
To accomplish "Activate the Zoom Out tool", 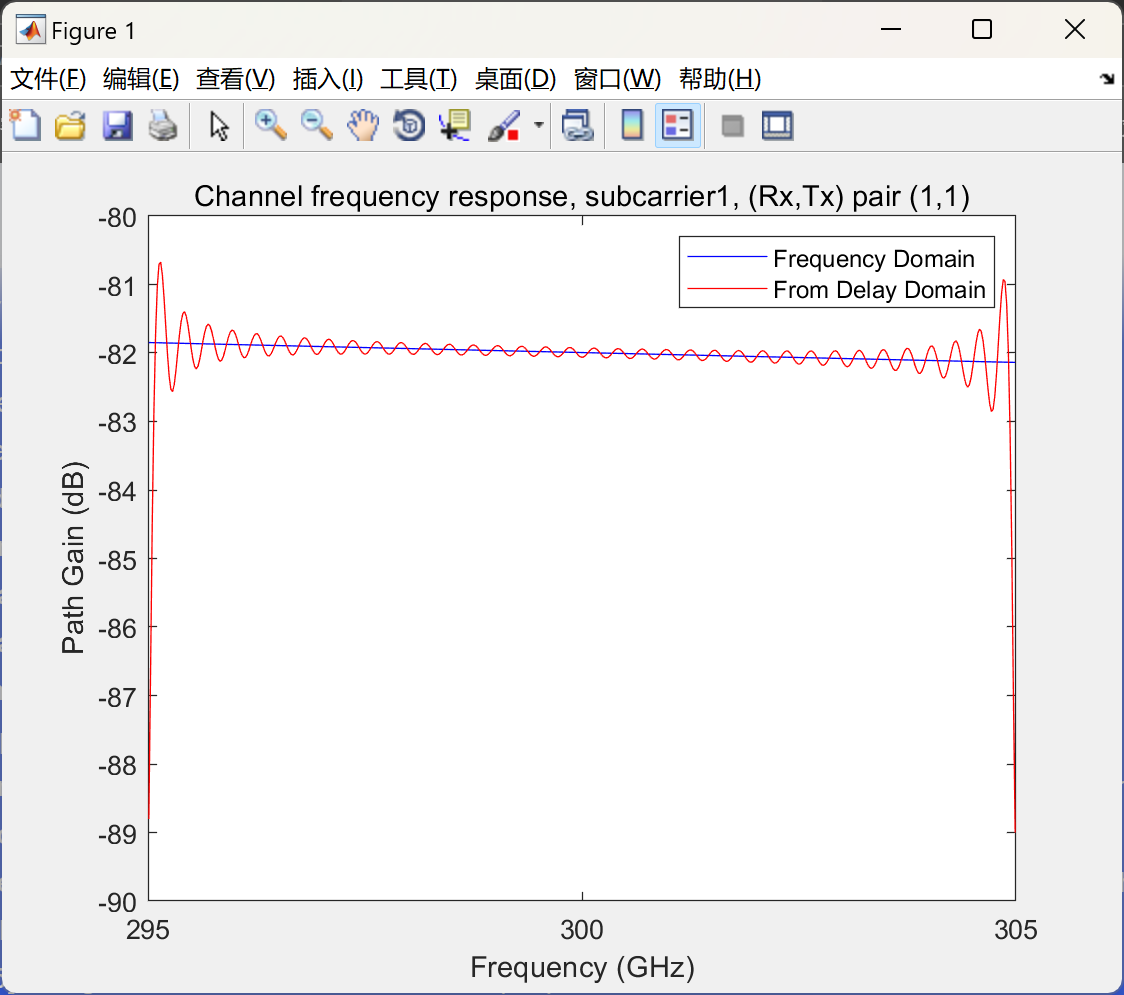I will pos(316,125).
